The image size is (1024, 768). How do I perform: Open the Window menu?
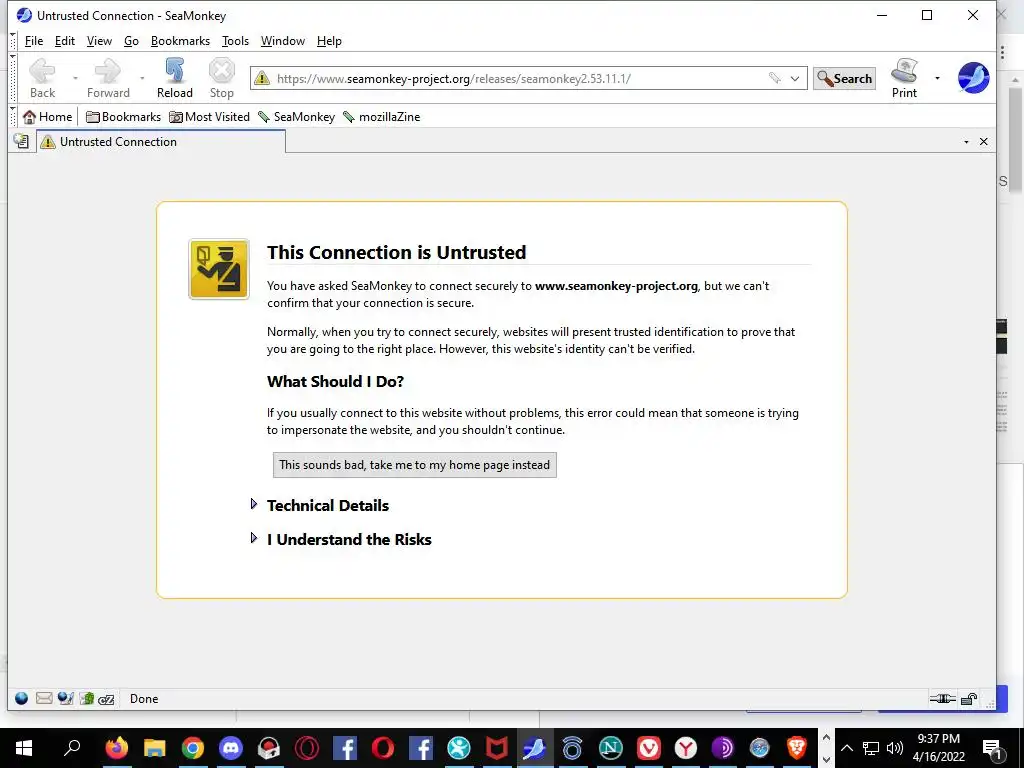pyautogui.click(x=283, y=40)
